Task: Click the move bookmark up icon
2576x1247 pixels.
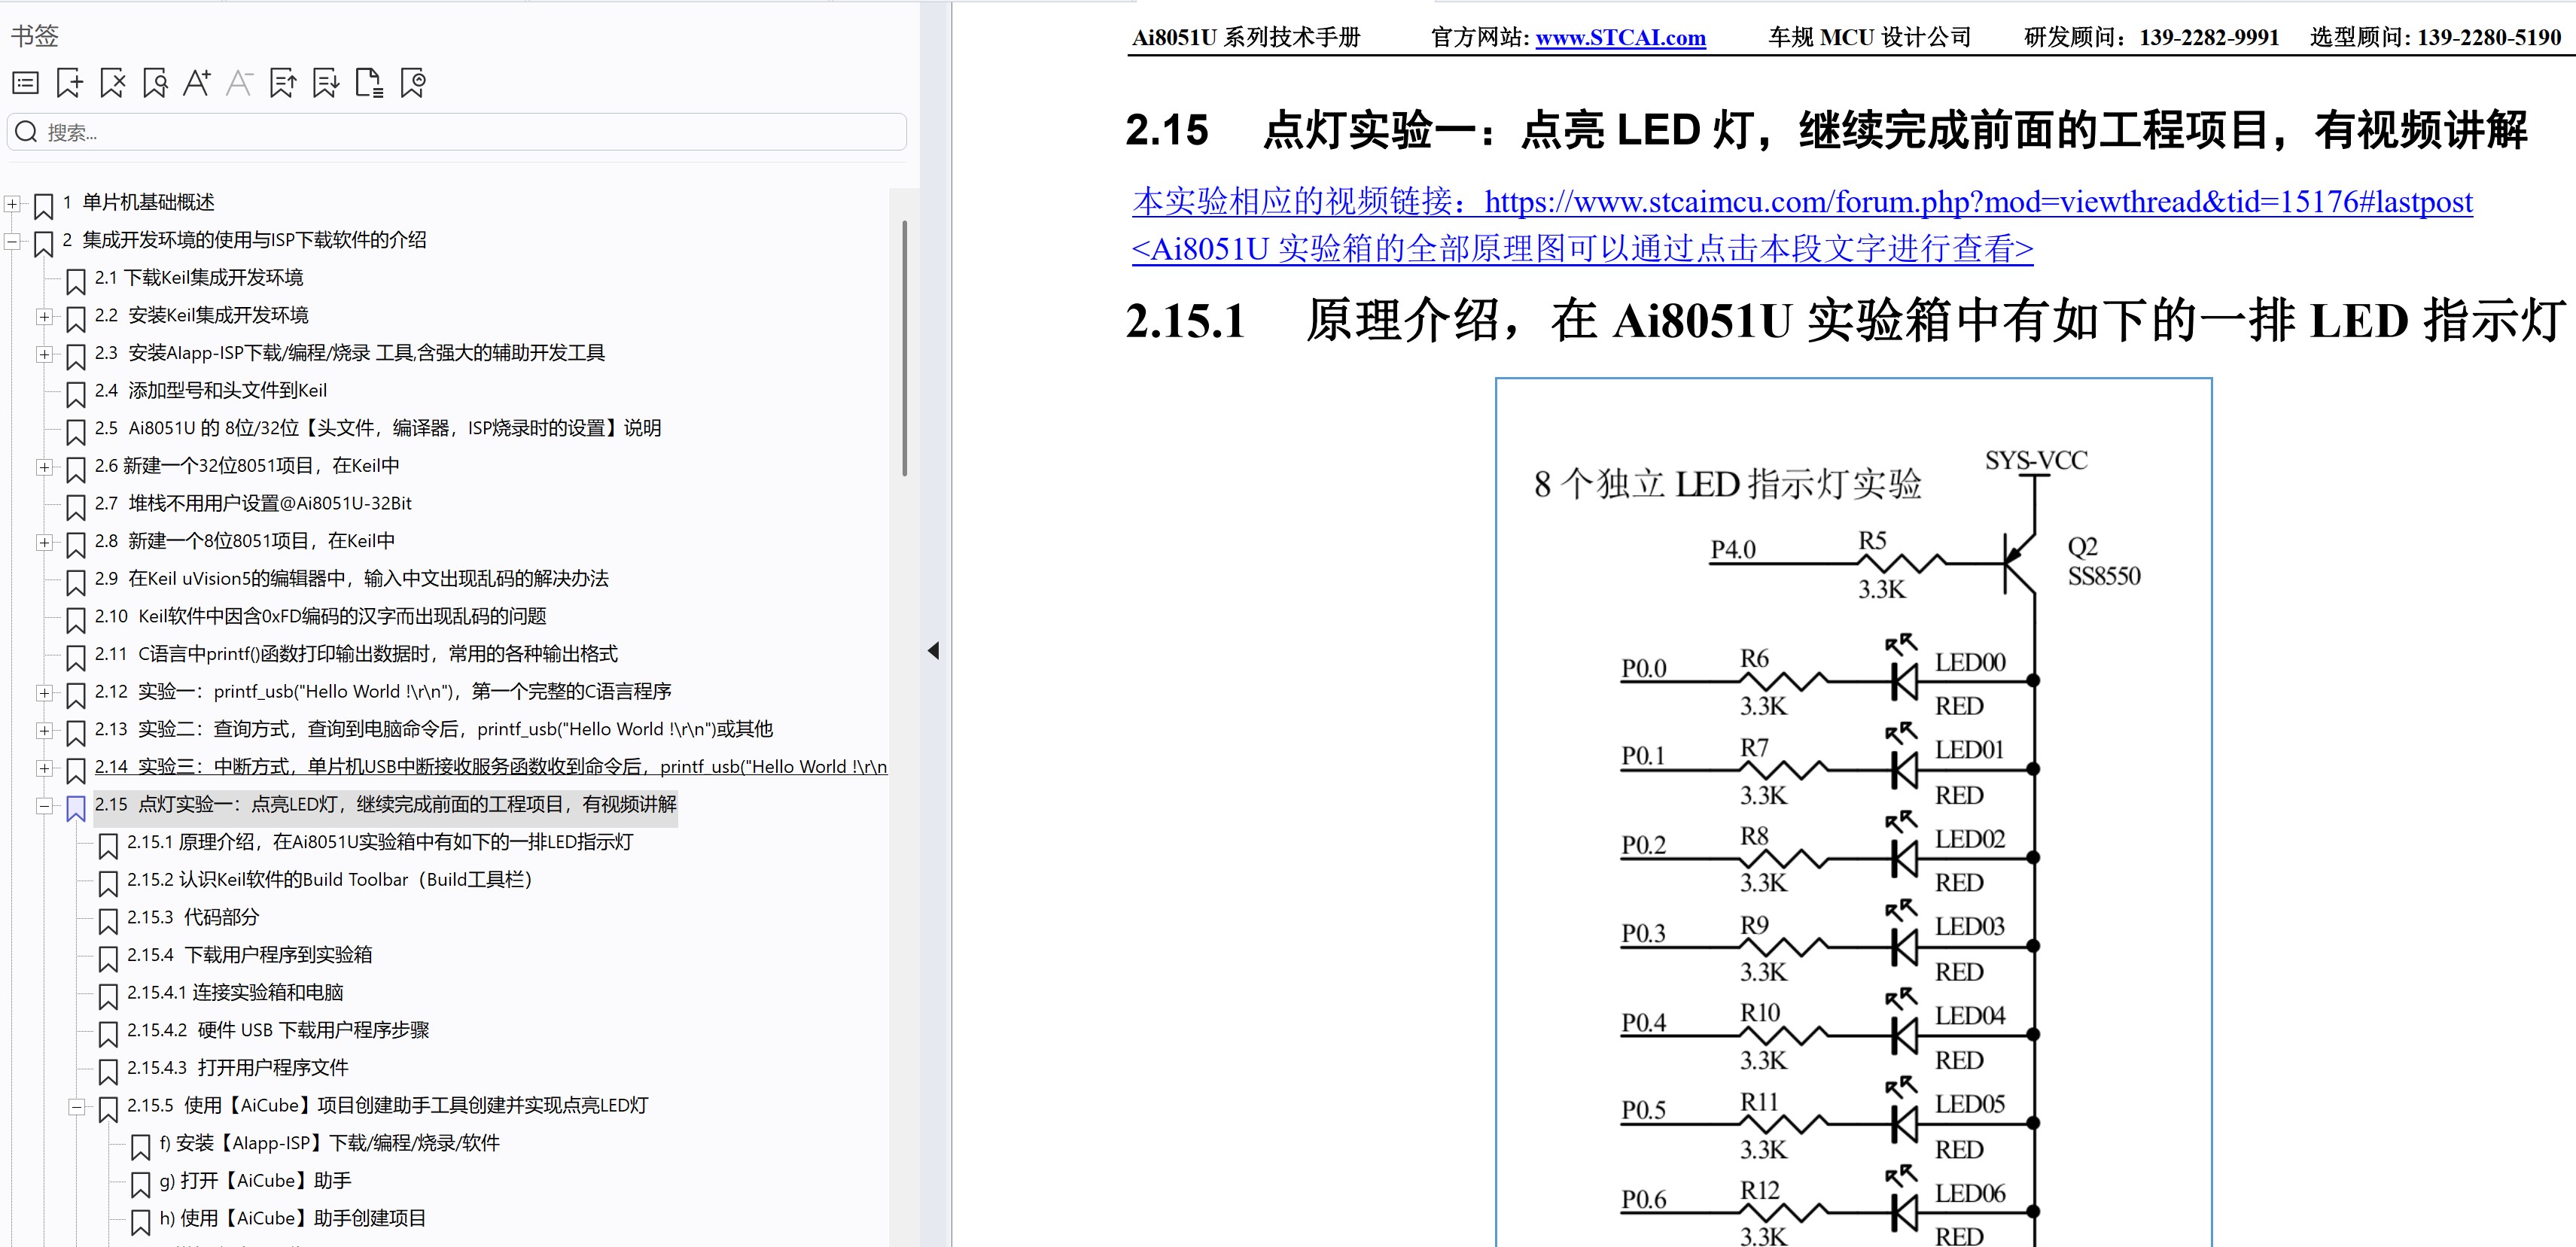Action: click(x=283, y=83)
